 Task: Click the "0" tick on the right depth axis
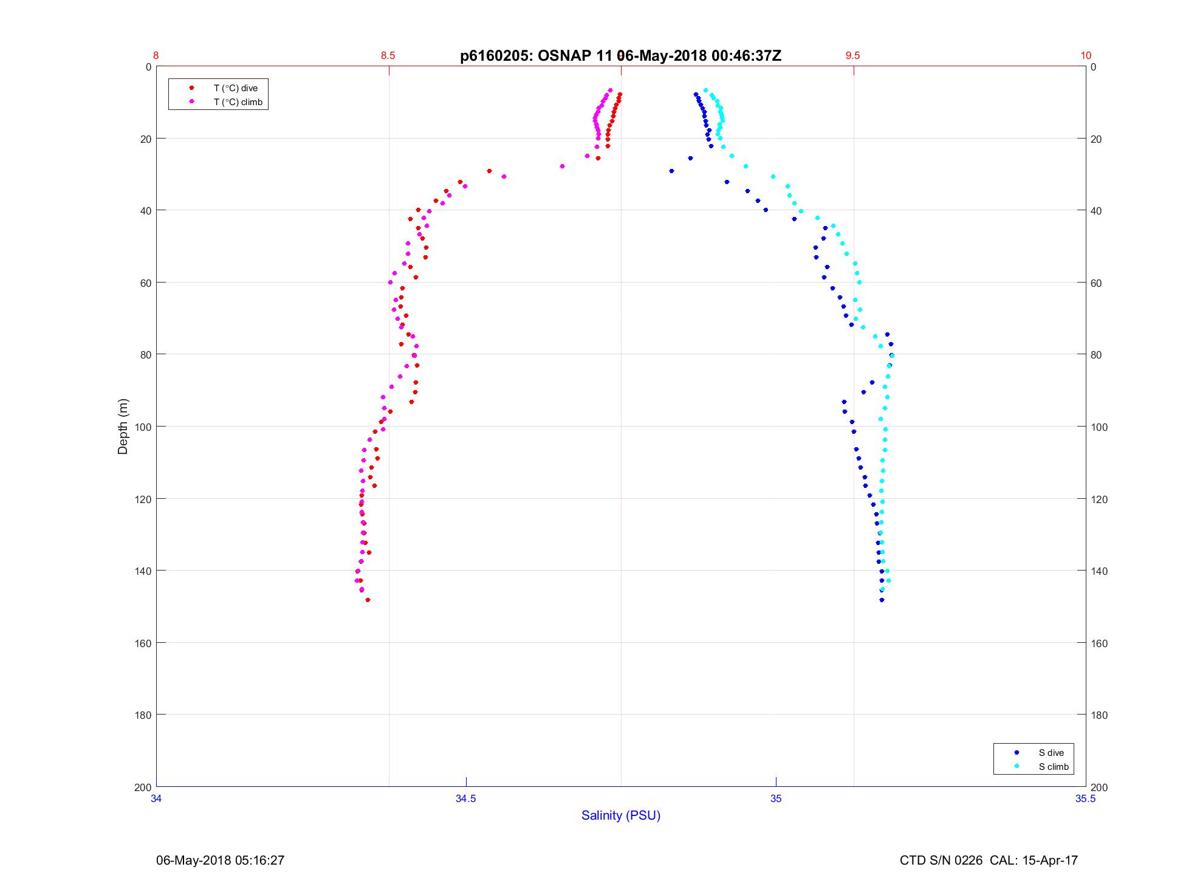coord(1093,67)
